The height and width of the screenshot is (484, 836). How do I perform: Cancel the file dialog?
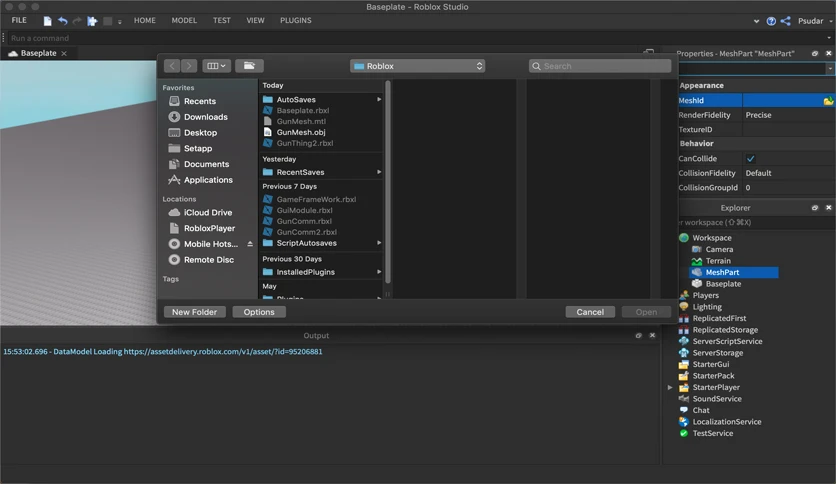(x=590, y=312)
